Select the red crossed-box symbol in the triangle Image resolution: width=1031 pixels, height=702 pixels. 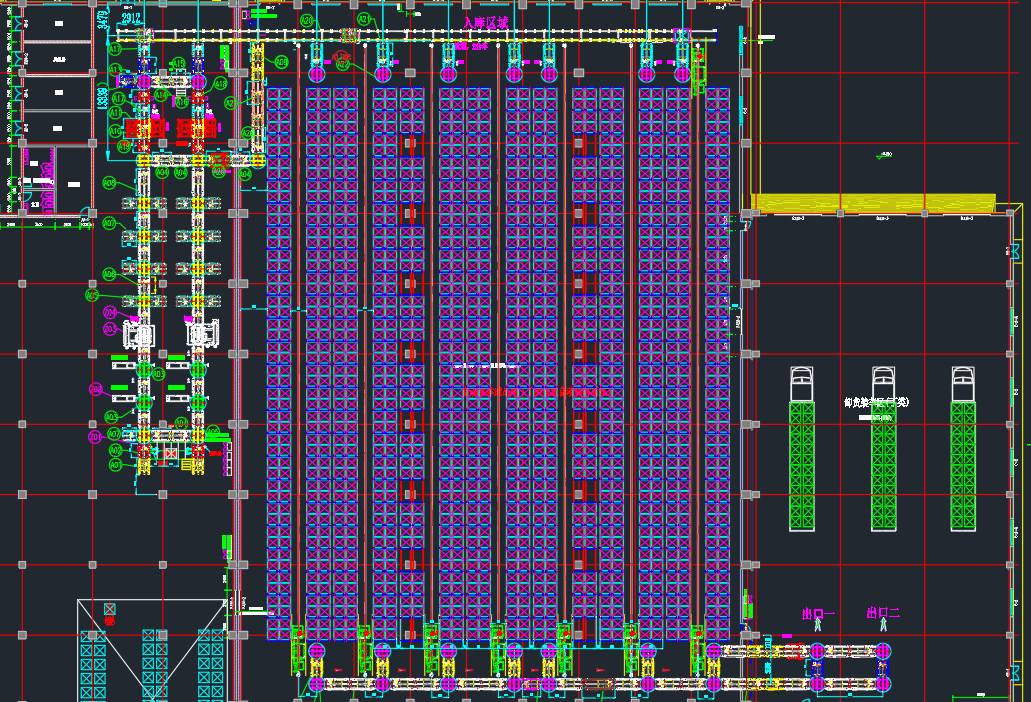click(110, 609)
